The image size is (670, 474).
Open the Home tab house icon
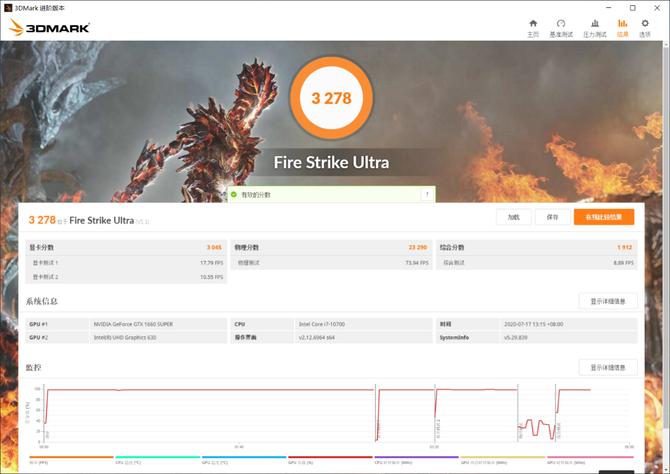tap(533, 28)
